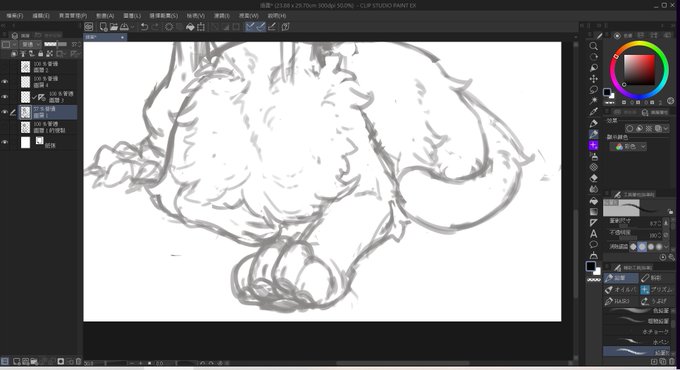Screen dimensions: 680x370
Task: Click the main drawing color swatch below tools
Action: point(591,266)
